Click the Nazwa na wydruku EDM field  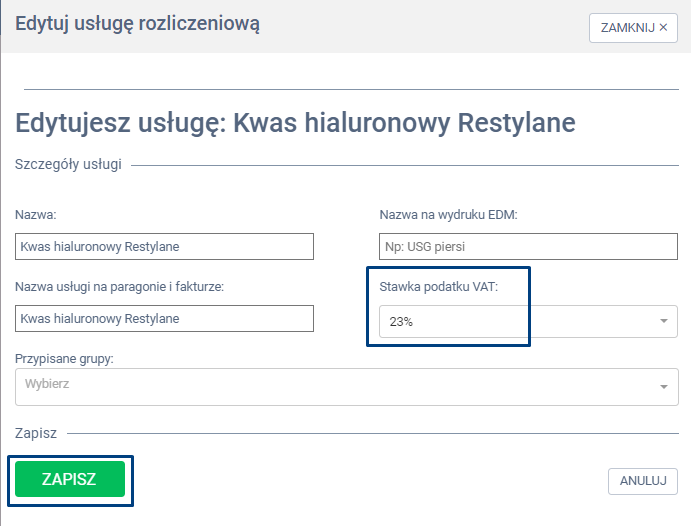coord(528,246)
